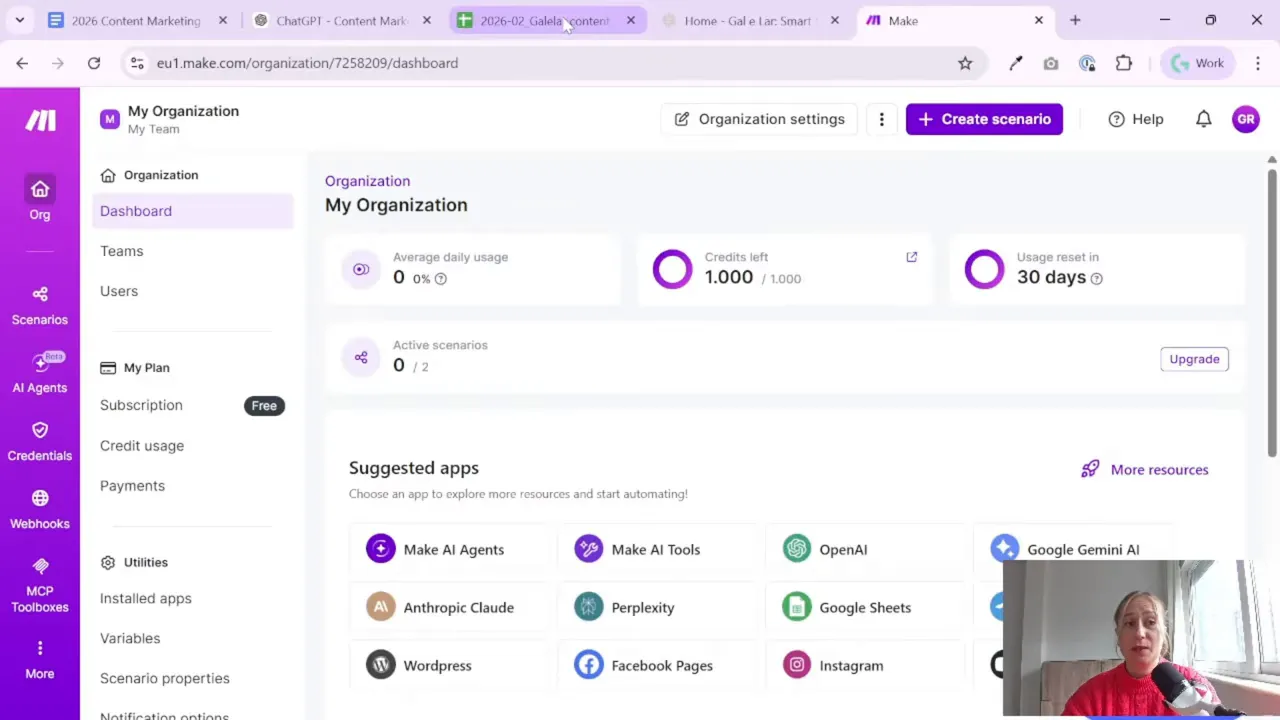Select the Make AI Agents app
Image resolution: width=1280 pixels, height=720 pixels.
tap(450, 549)
